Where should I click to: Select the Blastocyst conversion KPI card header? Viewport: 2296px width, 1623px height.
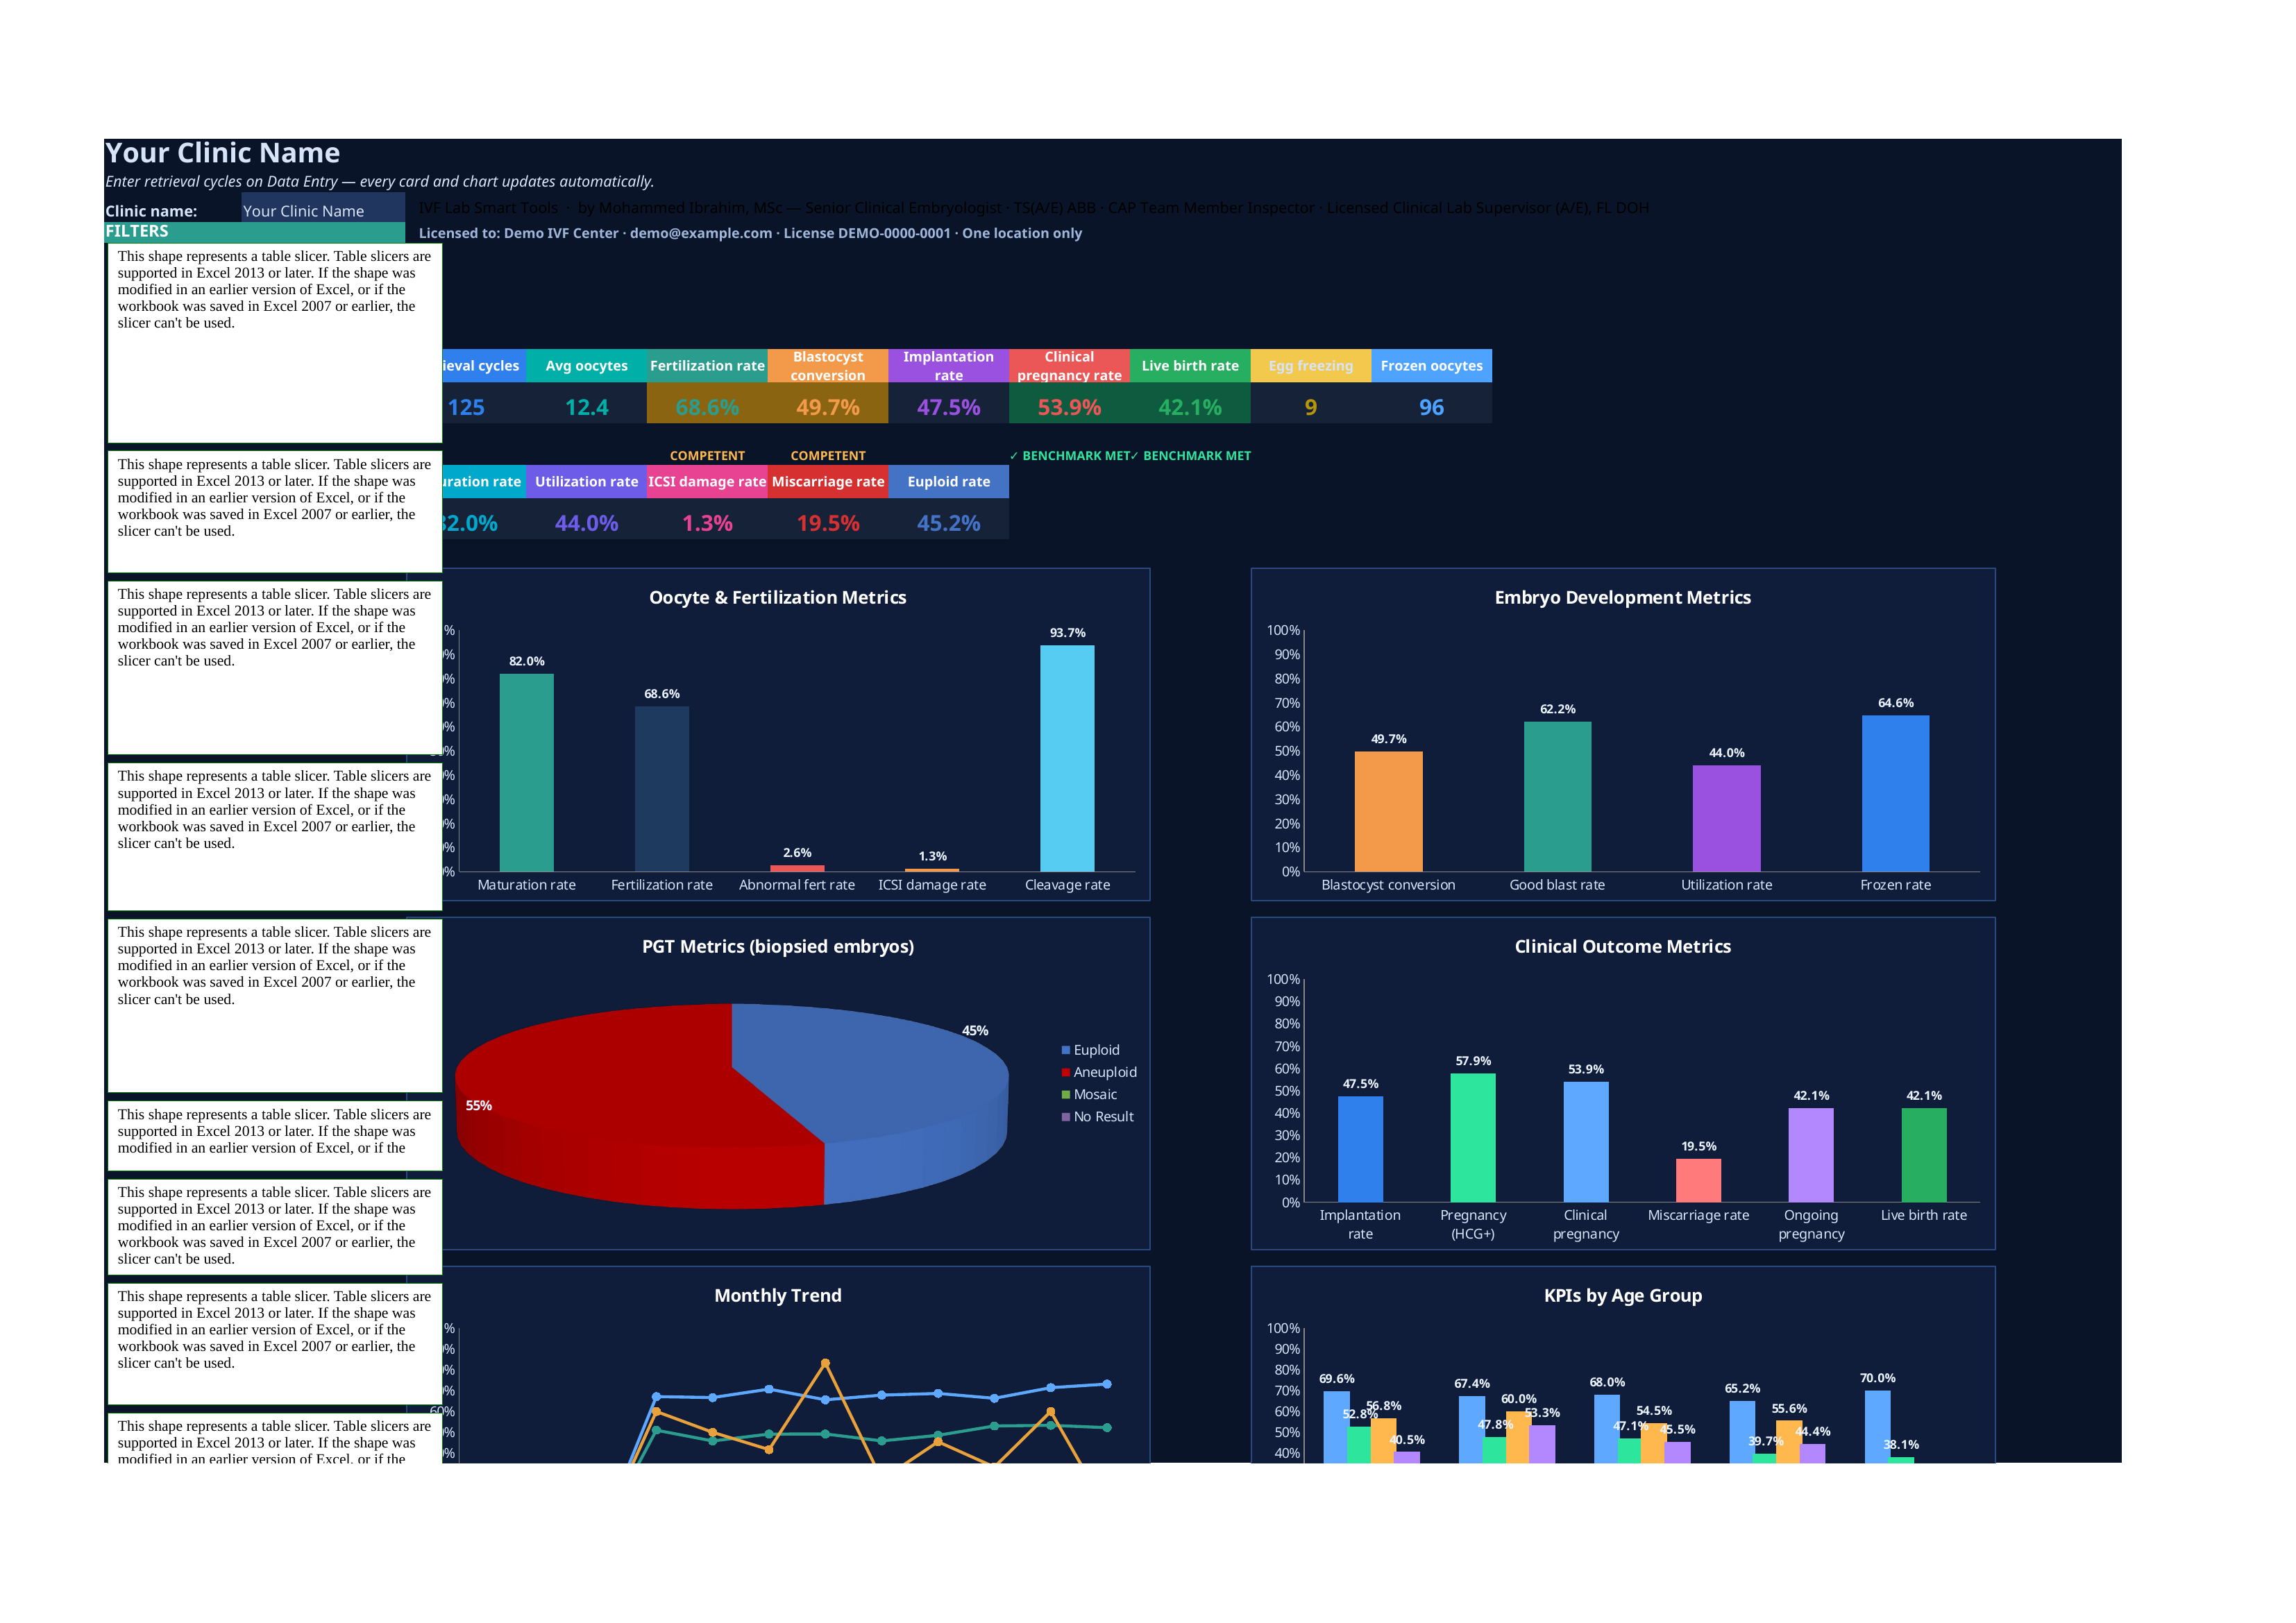(827, 366)
